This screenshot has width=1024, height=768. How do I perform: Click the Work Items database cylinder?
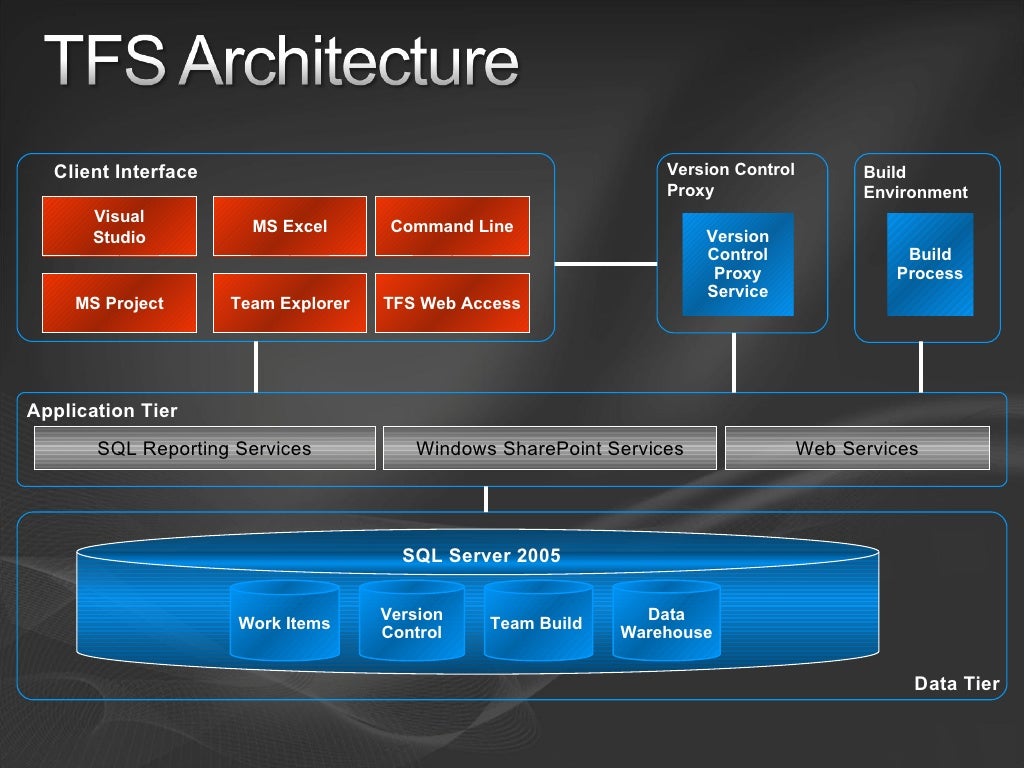(284, 620)
